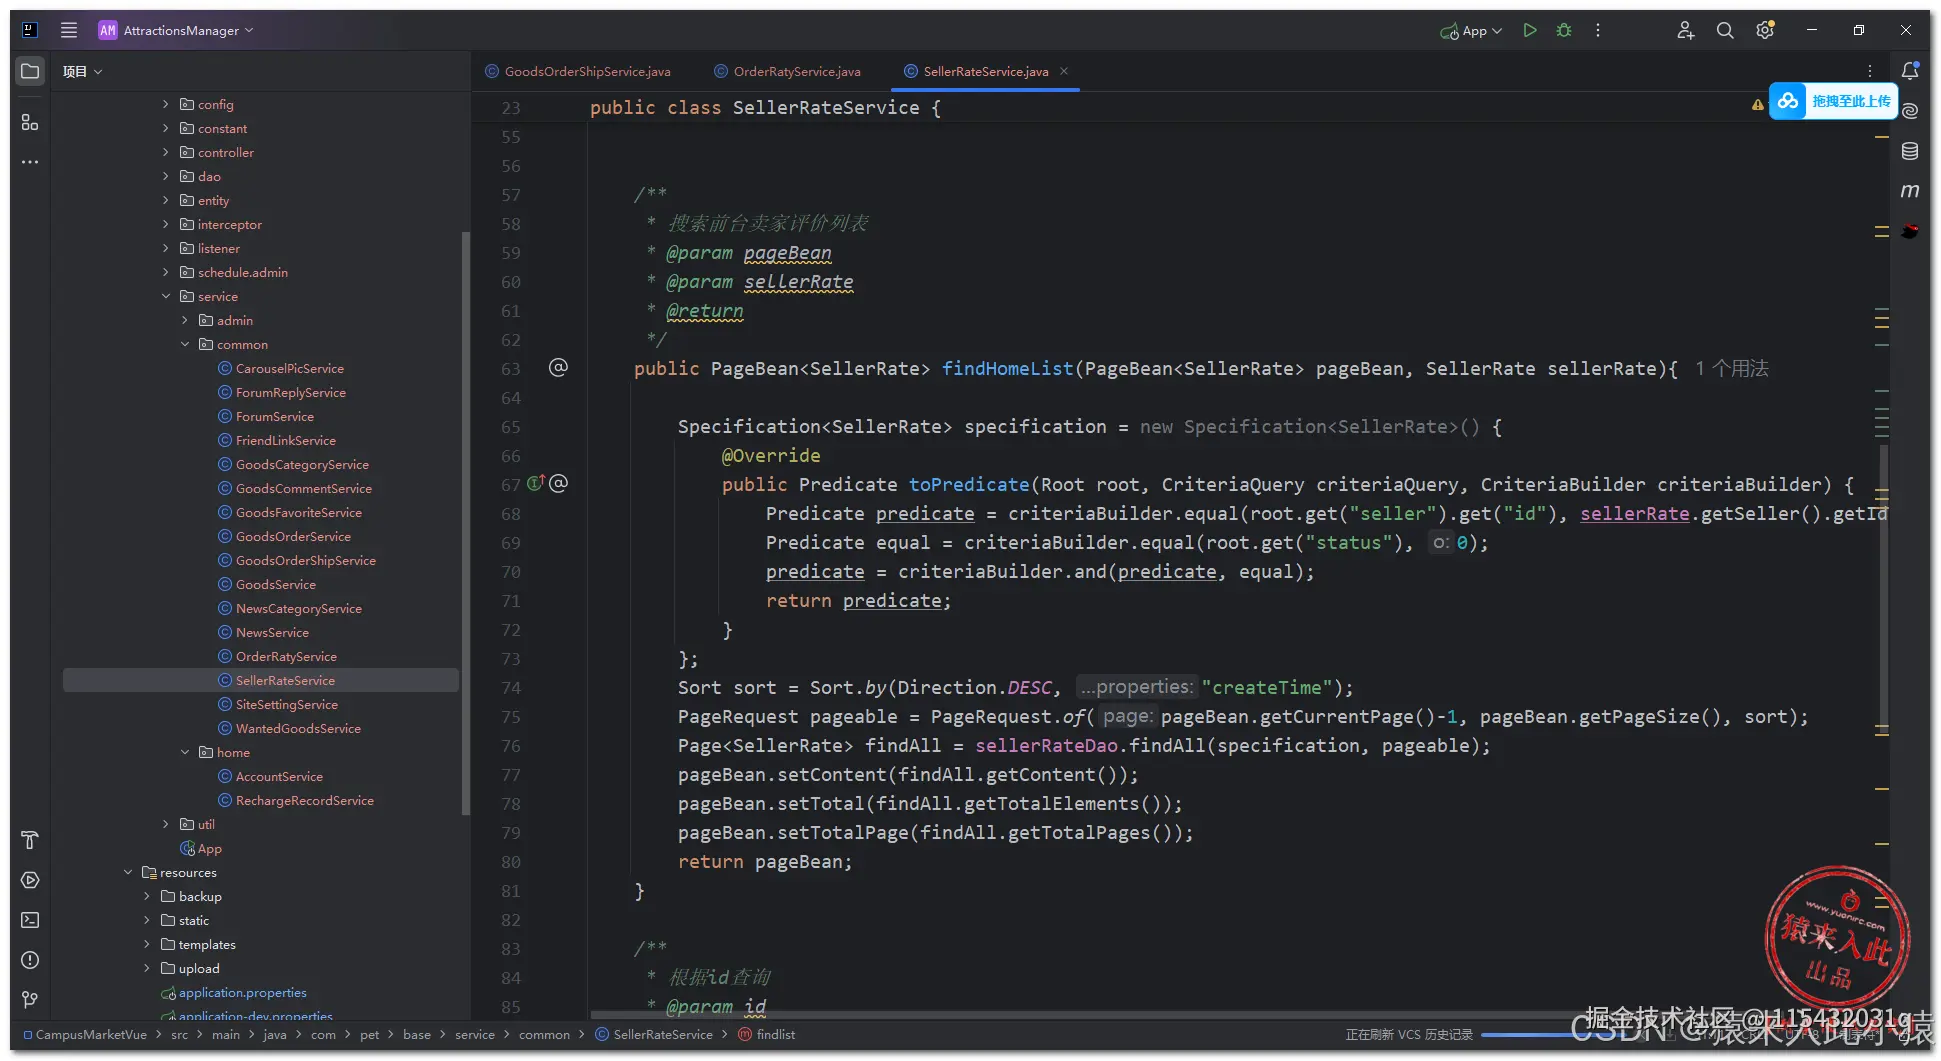The height and width of the screenshot is (1061, 1941).
Task: Click the '1 个用法' usages hint
Action: tap(1732, 369)
